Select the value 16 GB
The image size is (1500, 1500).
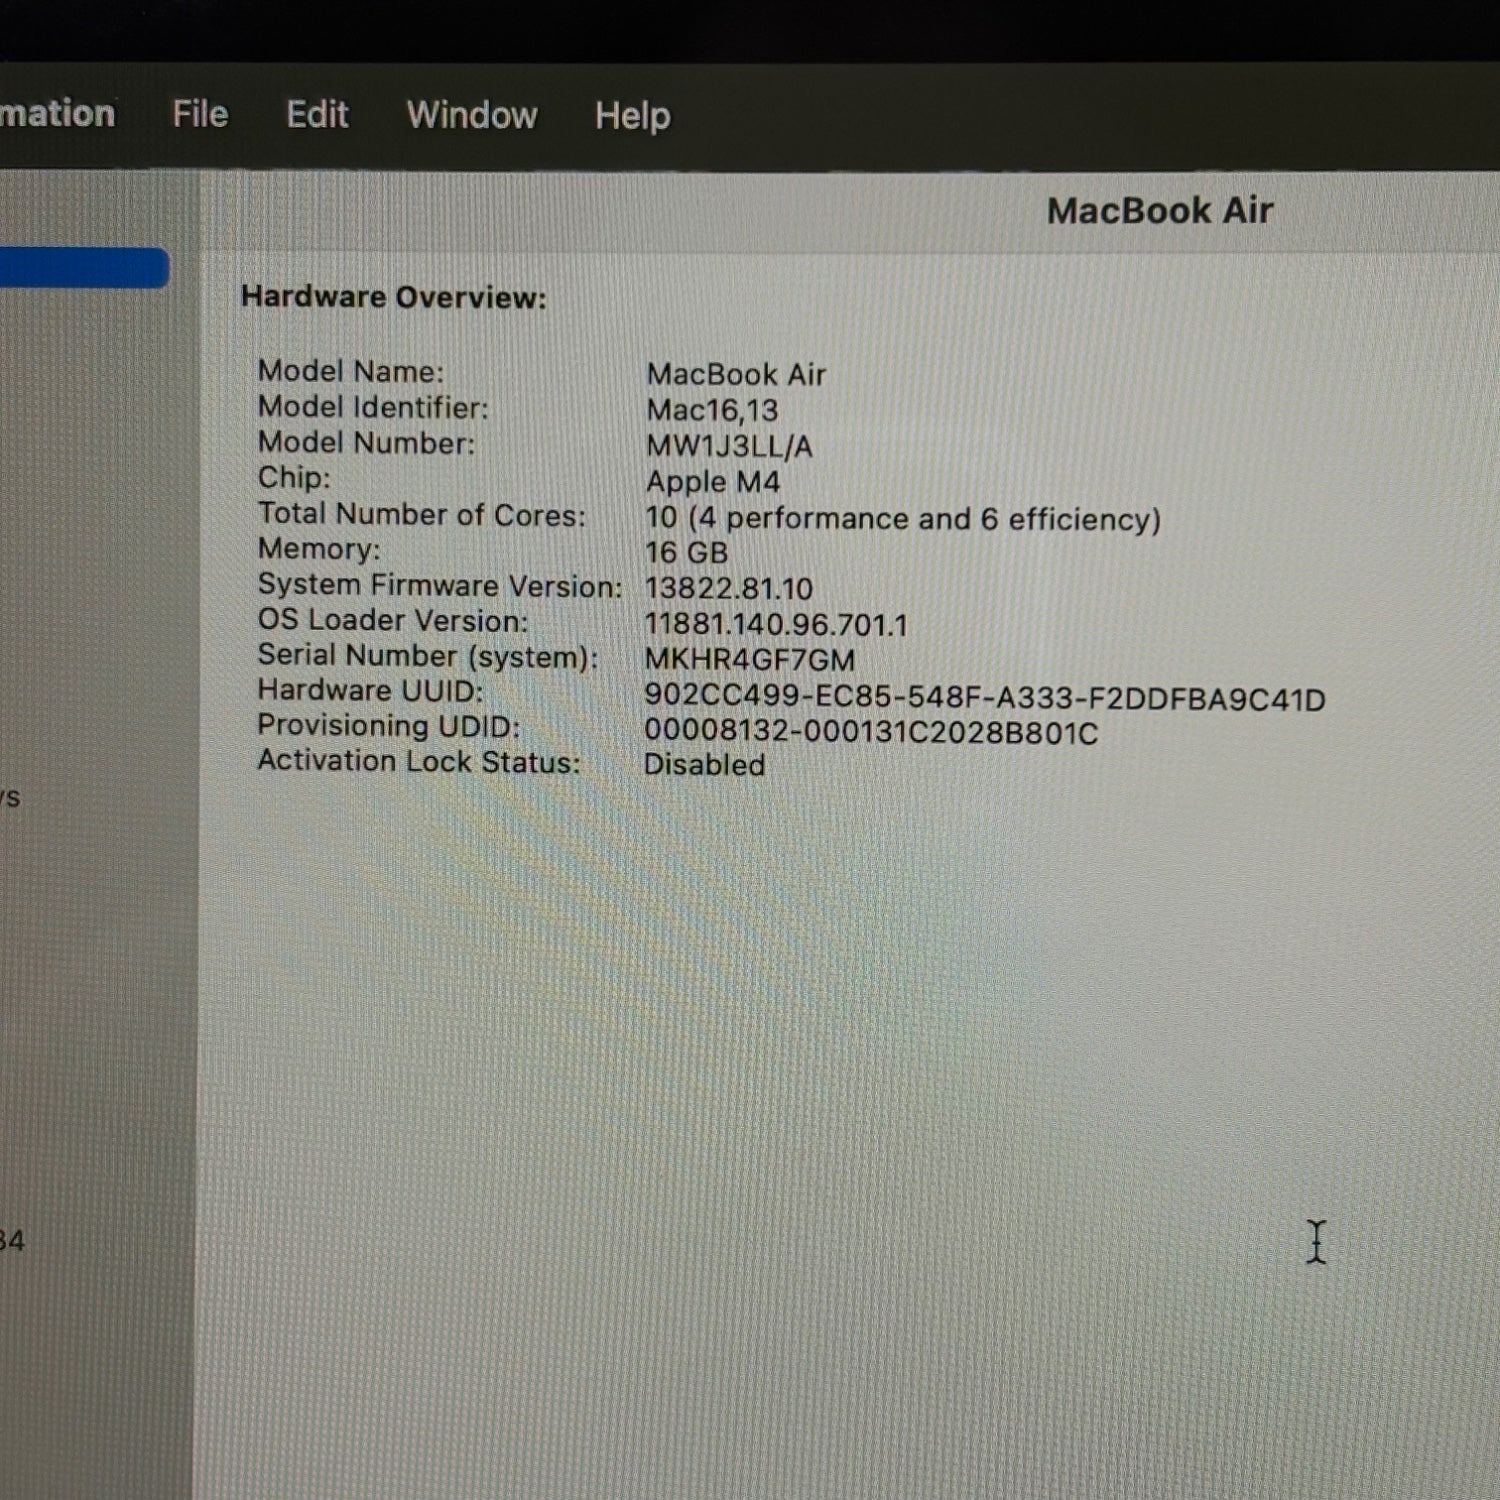point(686,553)
